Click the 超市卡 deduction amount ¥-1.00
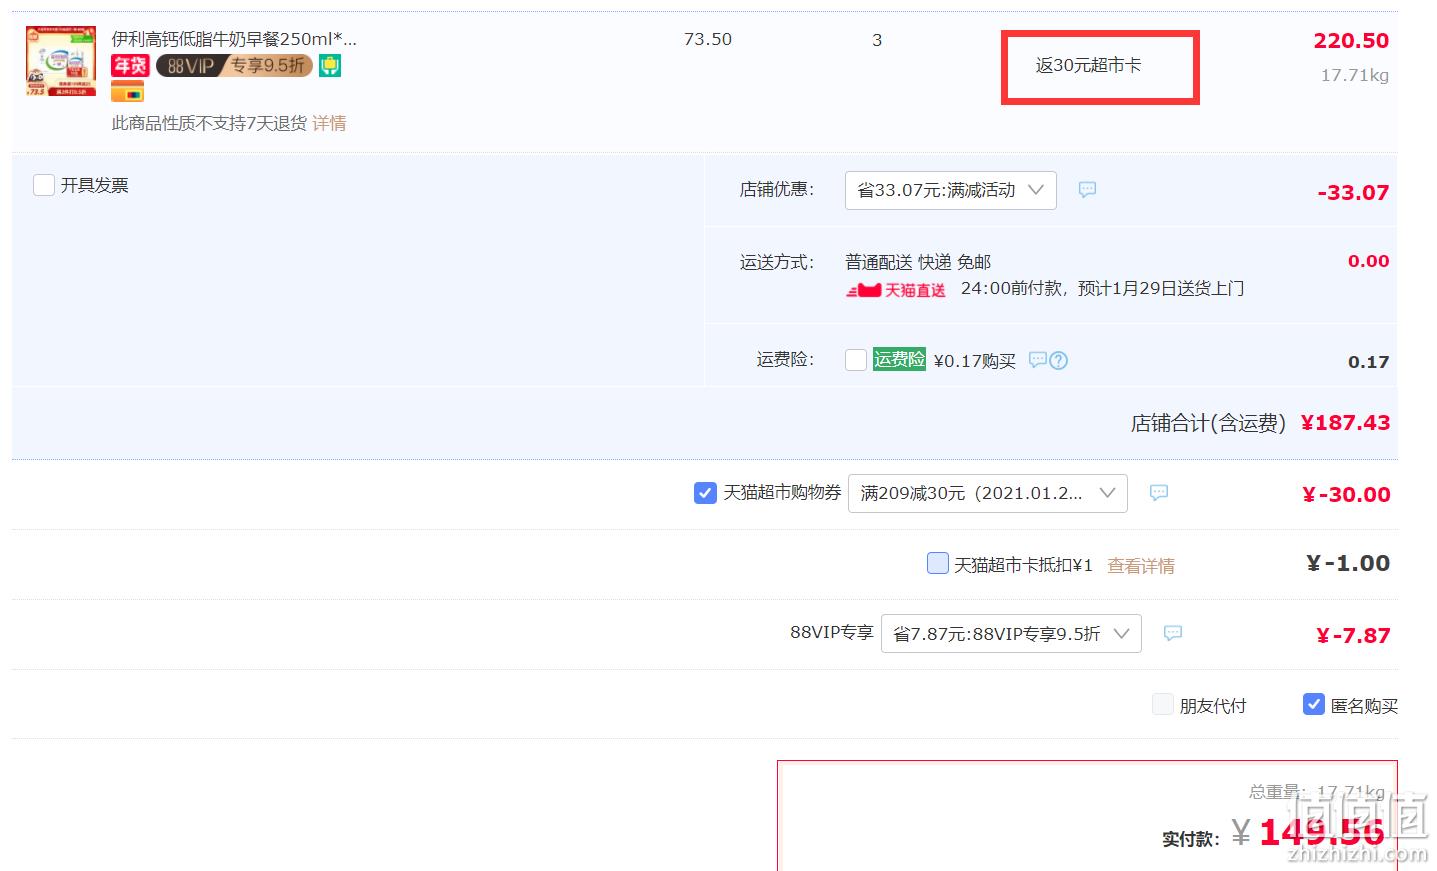 (1348, 563)
